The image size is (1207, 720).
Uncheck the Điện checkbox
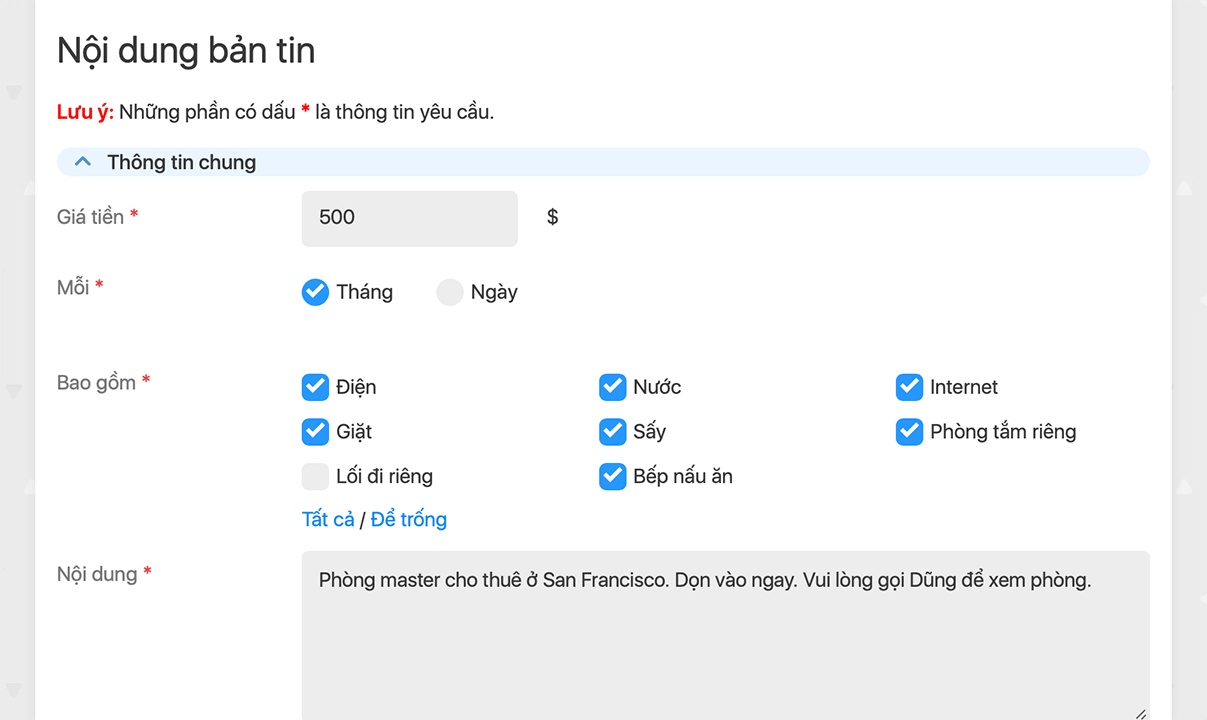(x=315, y=387)
